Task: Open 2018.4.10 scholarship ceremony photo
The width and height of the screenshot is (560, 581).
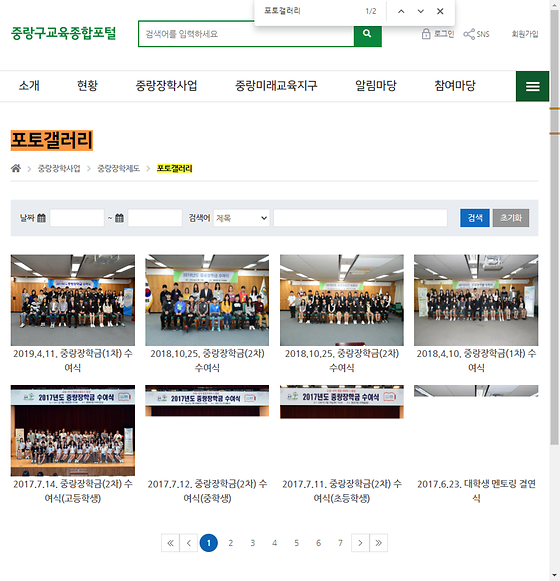Action: (x=476, y=300)
